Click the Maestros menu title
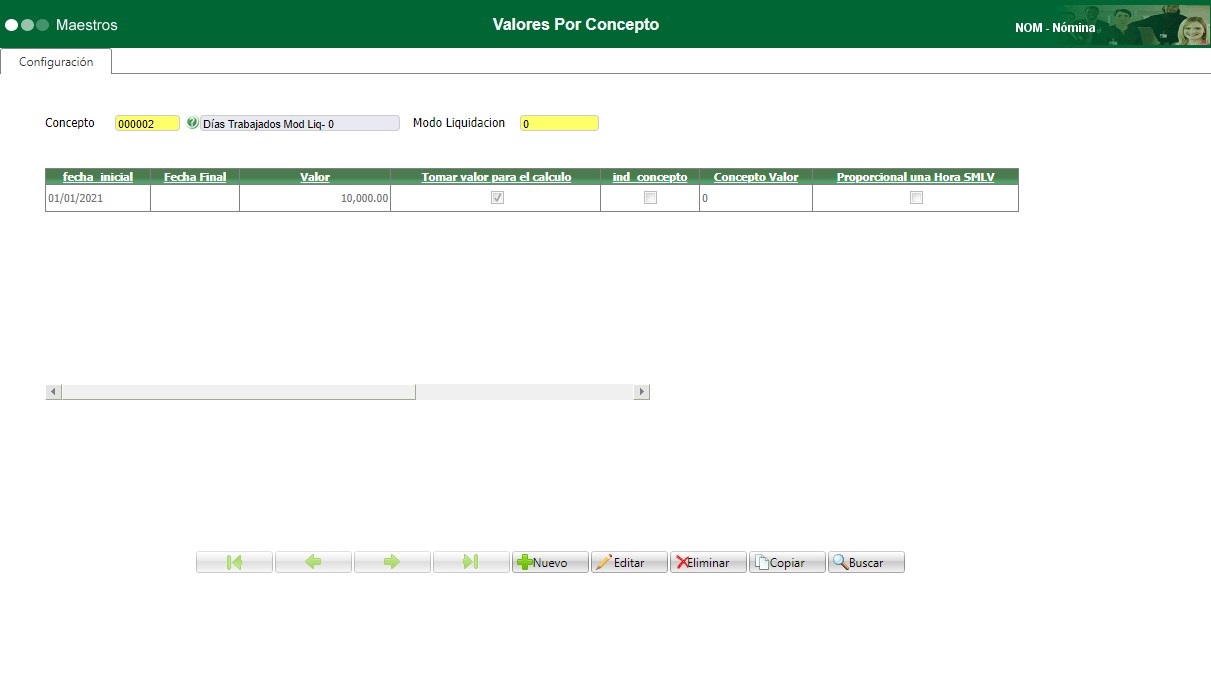Viewport: 1211px width, 691px height. 87,24
